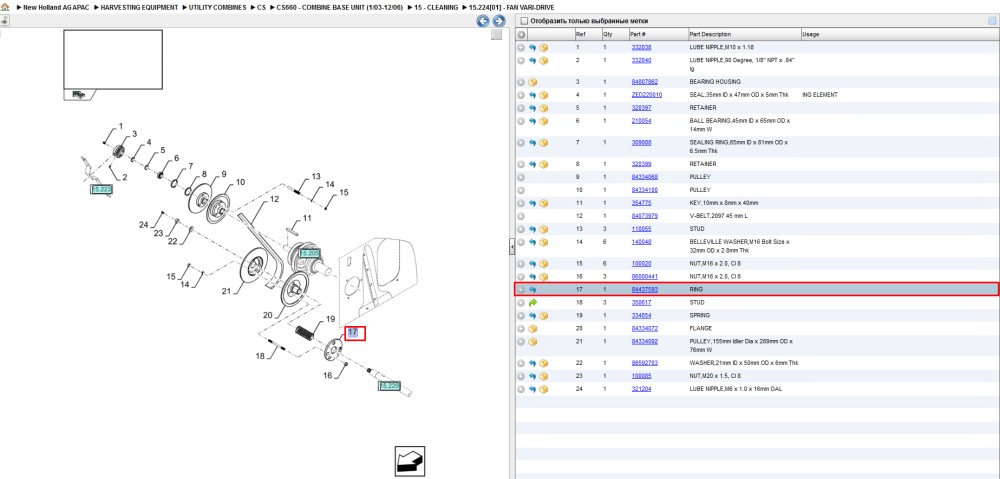Click 'Part #' column header
The height and width of the screenshot is (479, 1000).
pyautogui.click(x=638, y=34)
